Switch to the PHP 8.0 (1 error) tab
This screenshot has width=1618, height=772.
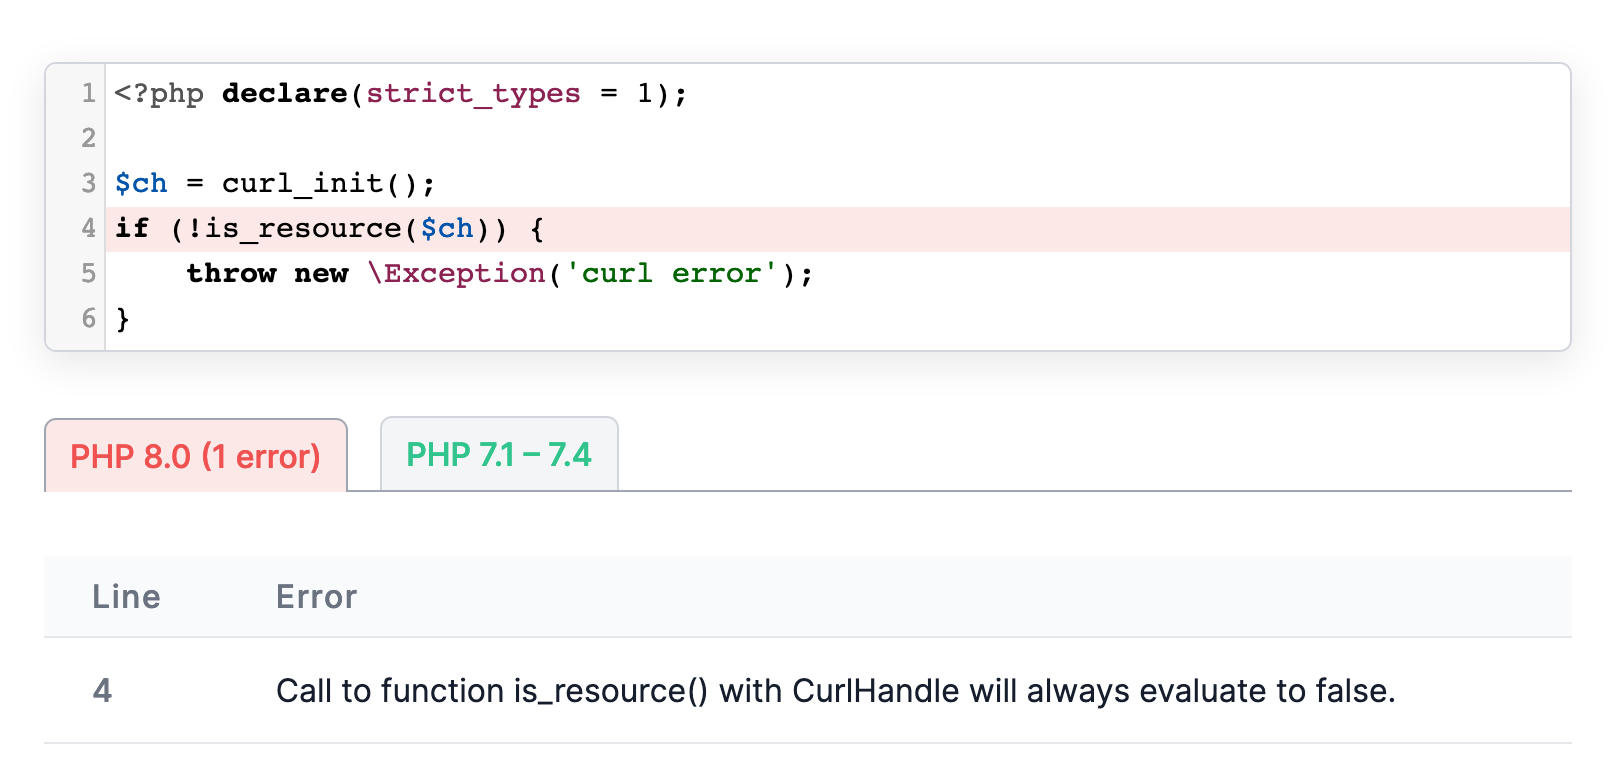(x=195, y=457)
